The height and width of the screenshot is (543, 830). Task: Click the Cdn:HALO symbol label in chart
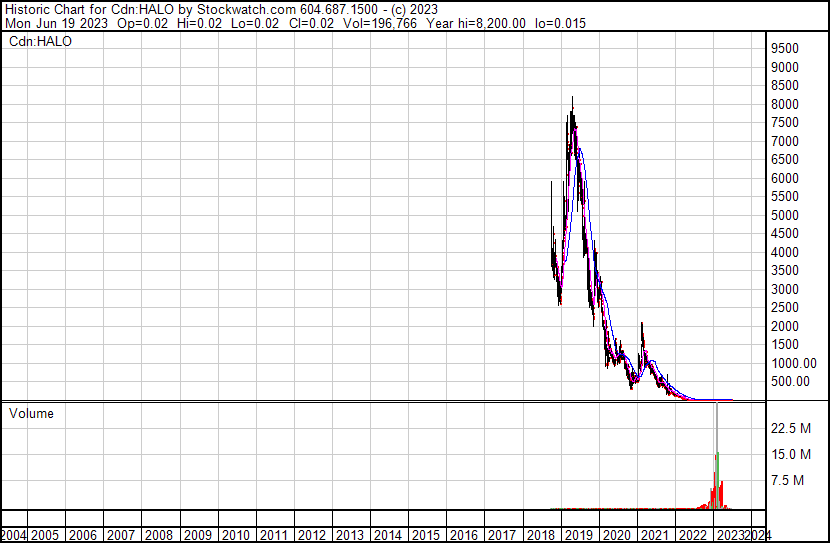pos(40,41)
